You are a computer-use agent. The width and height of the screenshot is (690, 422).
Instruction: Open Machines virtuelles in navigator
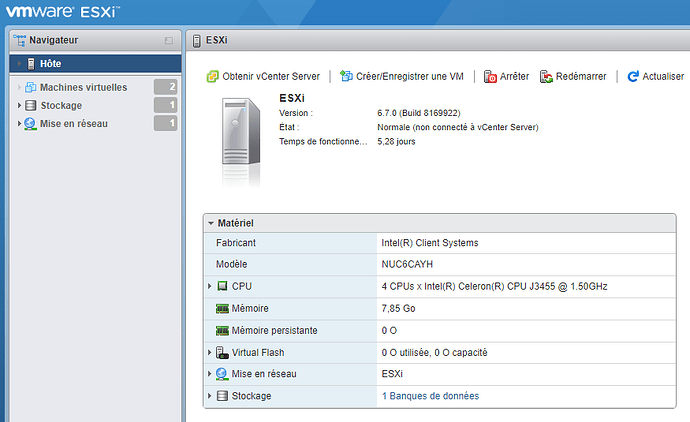click(84, 88)
